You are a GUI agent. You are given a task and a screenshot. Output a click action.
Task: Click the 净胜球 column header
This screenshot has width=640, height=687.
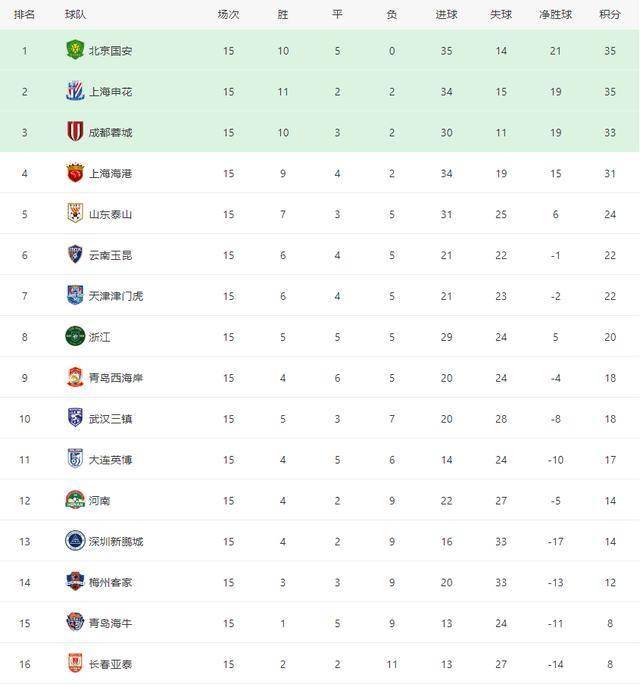pos(555,14)
